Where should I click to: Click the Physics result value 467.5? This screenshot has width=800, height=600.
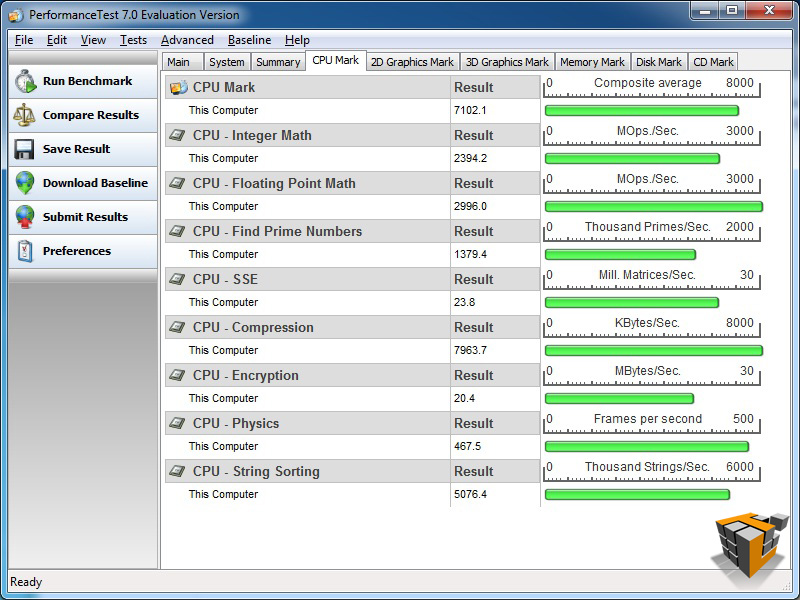click(x=467, y=446)
